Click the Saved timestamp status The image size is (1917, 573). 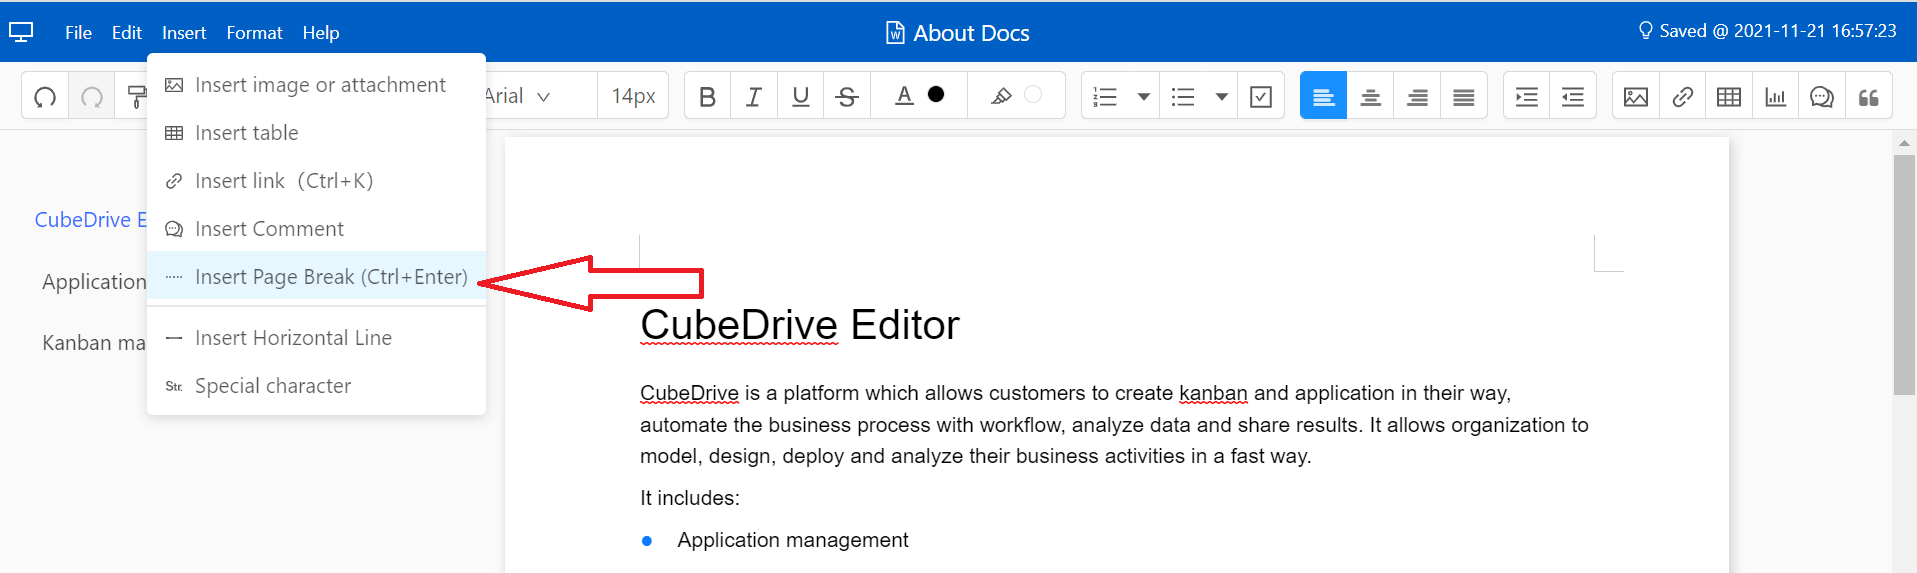1778,31
